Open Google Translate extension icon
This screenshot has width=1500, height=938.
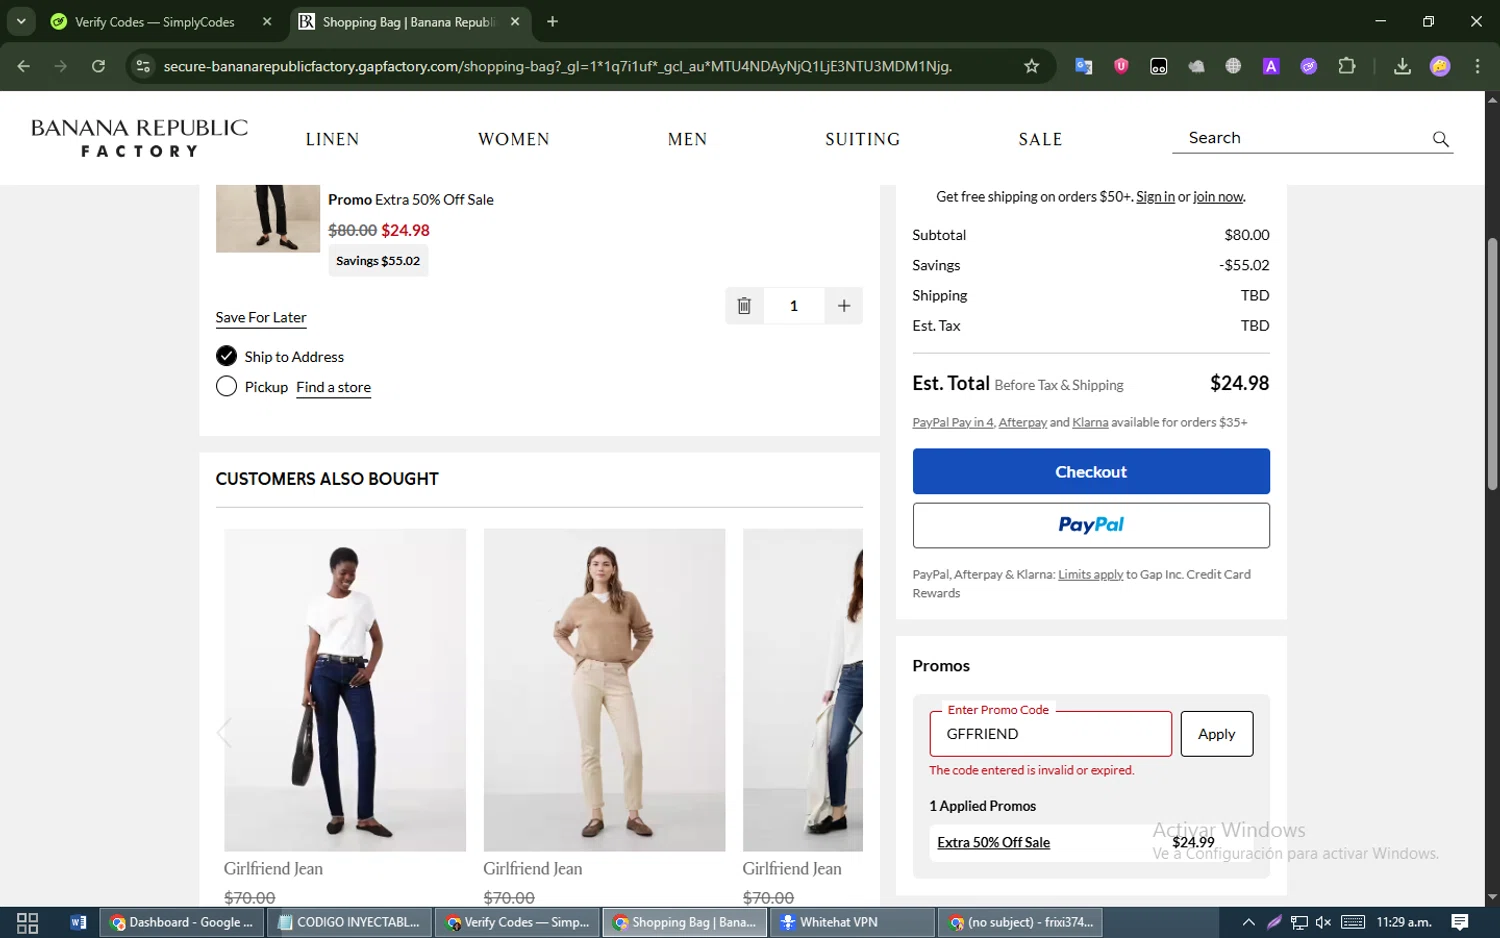(1083, 66)
